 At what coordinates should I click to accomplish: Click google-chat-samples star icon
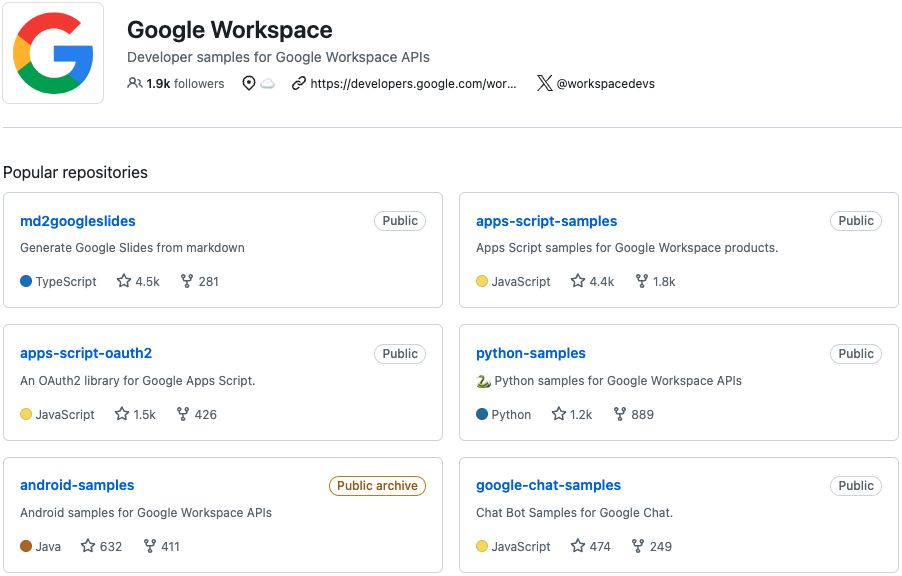tap(578, 546)
